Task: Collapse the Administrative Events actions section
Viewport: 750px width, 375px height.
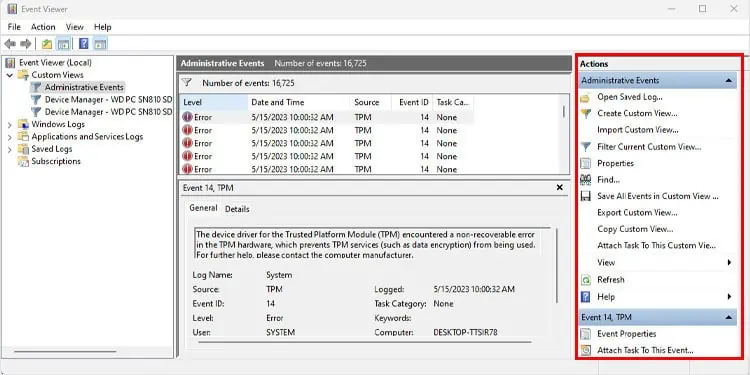Action: (728, 81)
